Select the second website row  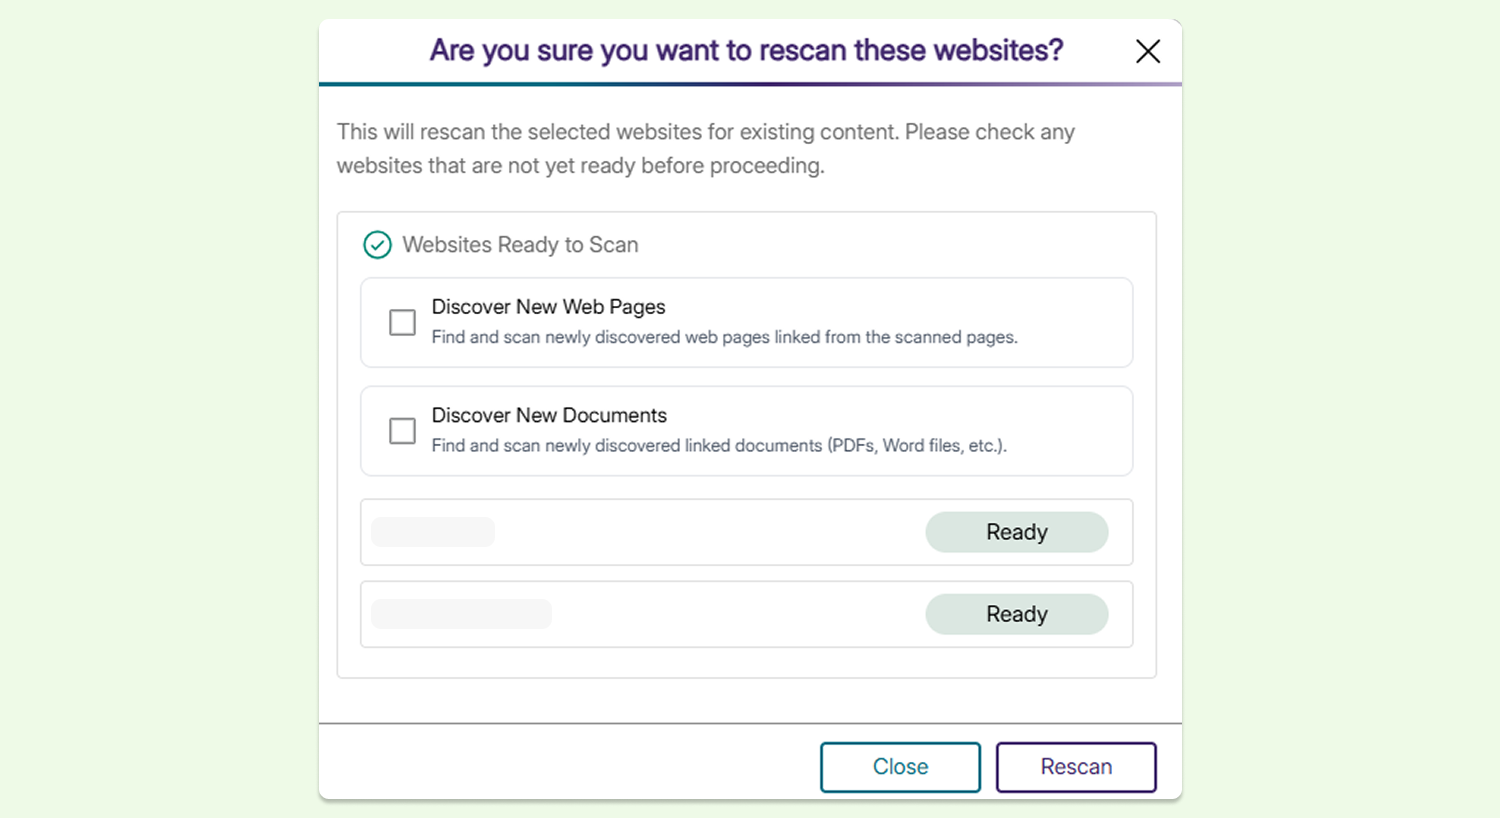pos(746,614)
